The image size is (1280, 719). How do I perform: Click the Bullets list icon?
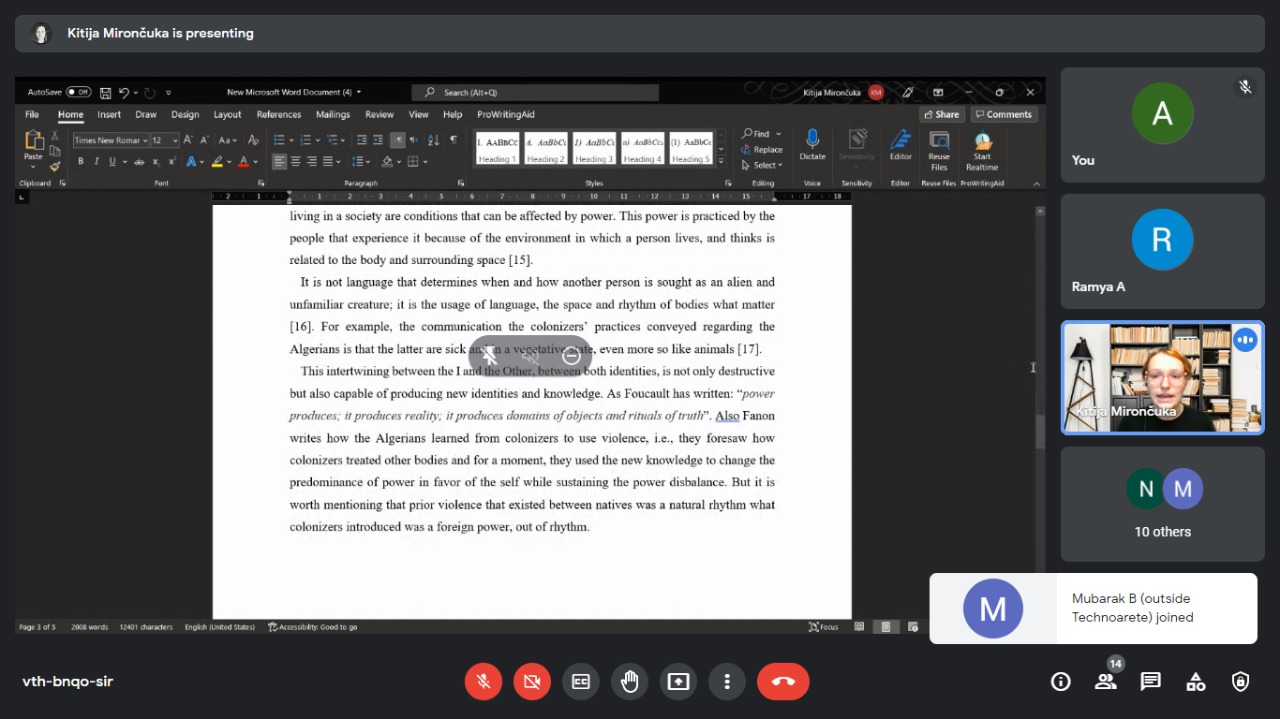pos(279,140)
